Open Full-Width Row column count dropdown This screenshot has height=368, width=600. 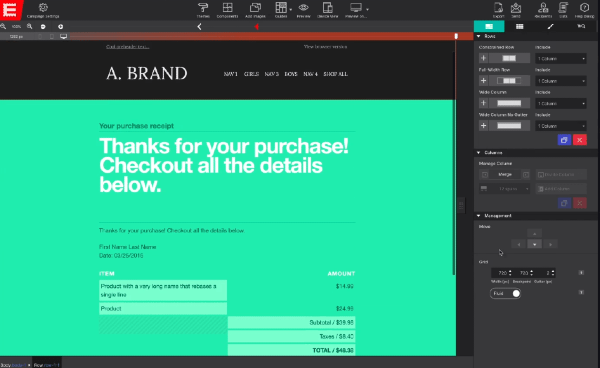pos(561,81)
